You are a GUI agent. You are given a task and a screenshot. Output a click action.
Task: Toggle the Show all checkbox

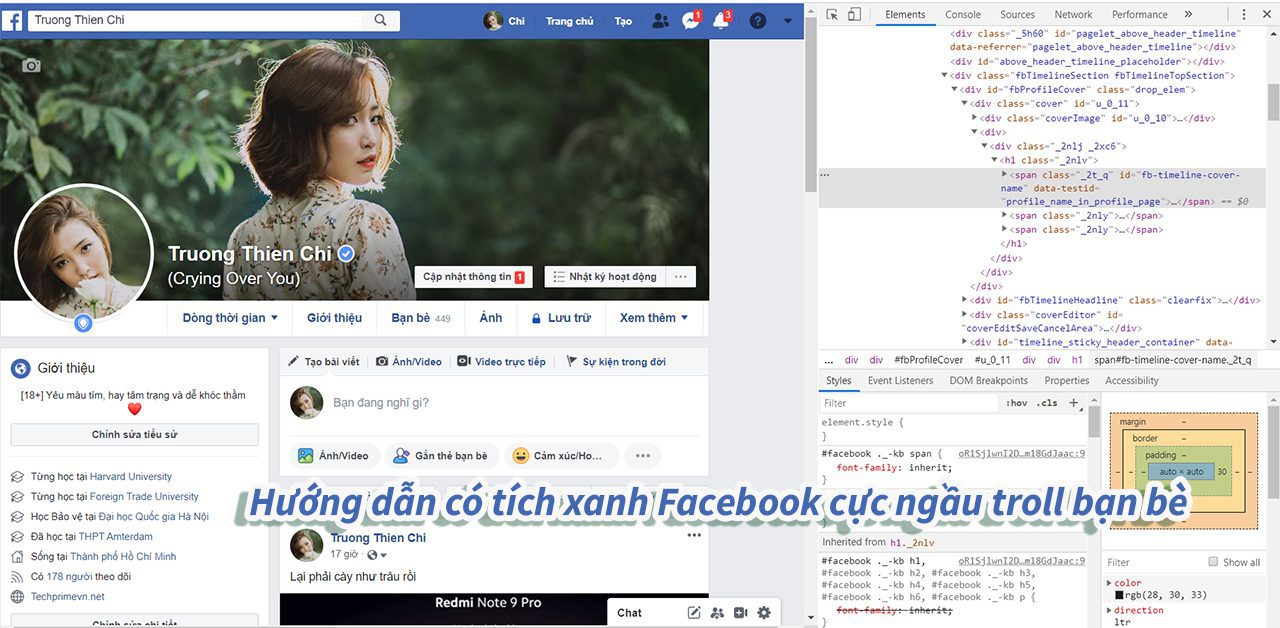pyautogui.click(x=1213, y=561)
